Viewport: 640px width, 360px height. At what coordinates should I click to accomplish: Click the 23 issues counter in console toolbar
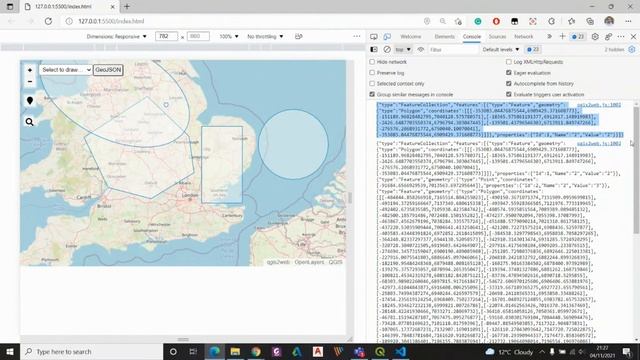pos(533,49)
